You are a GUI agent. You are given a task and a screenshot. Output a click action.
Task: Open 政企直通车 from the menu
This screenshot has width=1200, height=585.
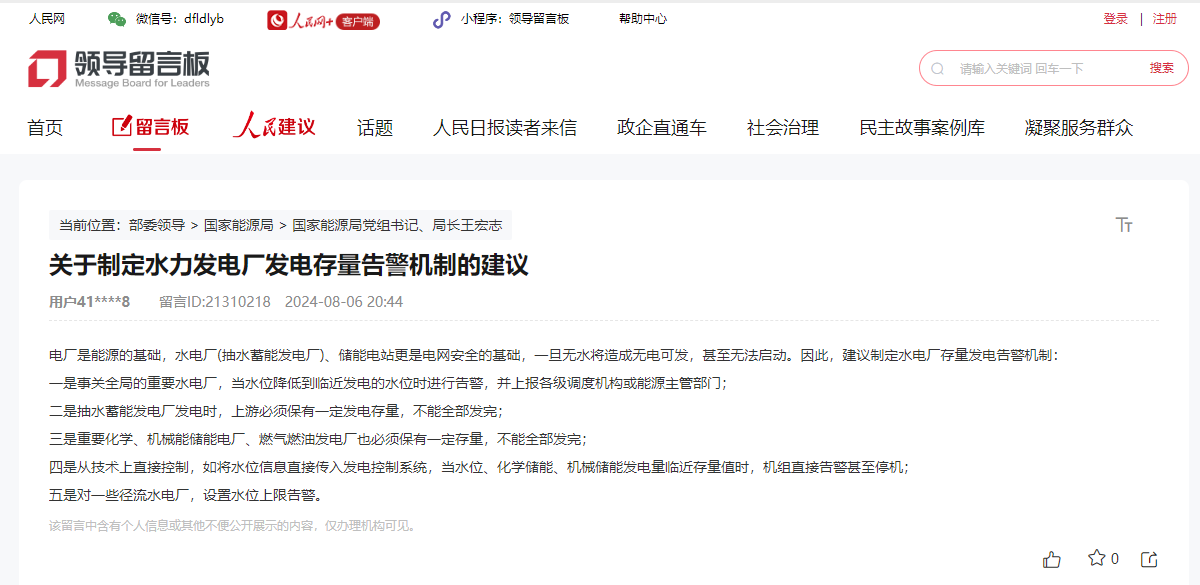point(661,128)
